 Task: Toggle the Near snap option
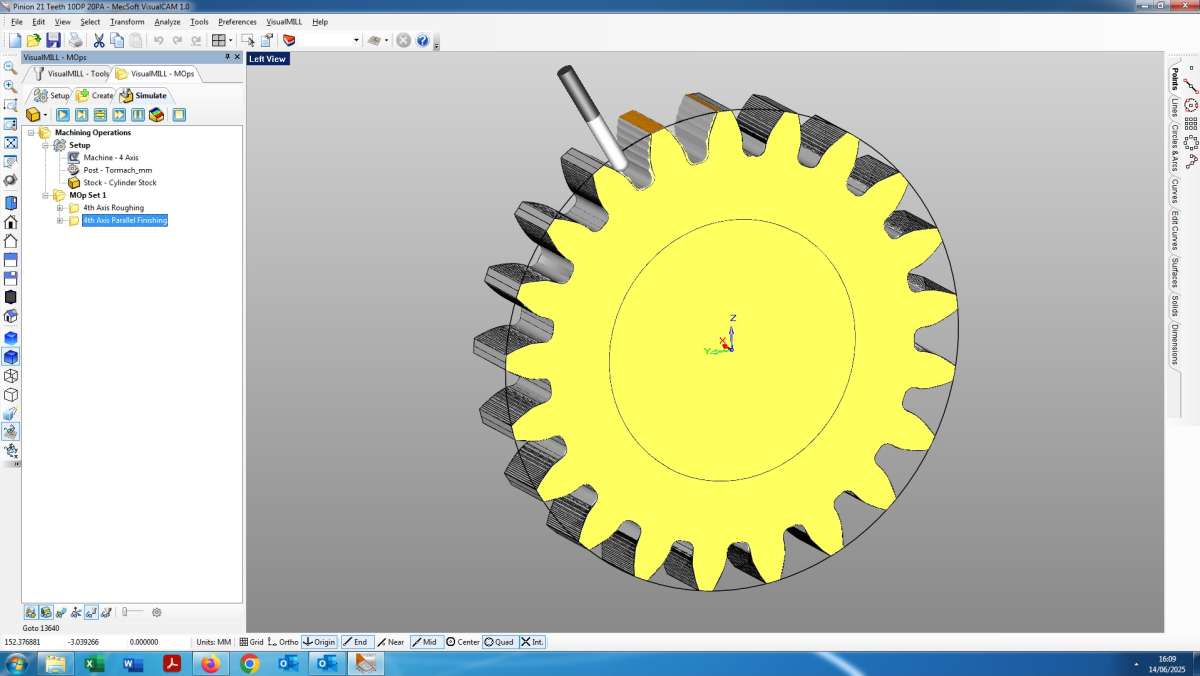pos(391,642)
